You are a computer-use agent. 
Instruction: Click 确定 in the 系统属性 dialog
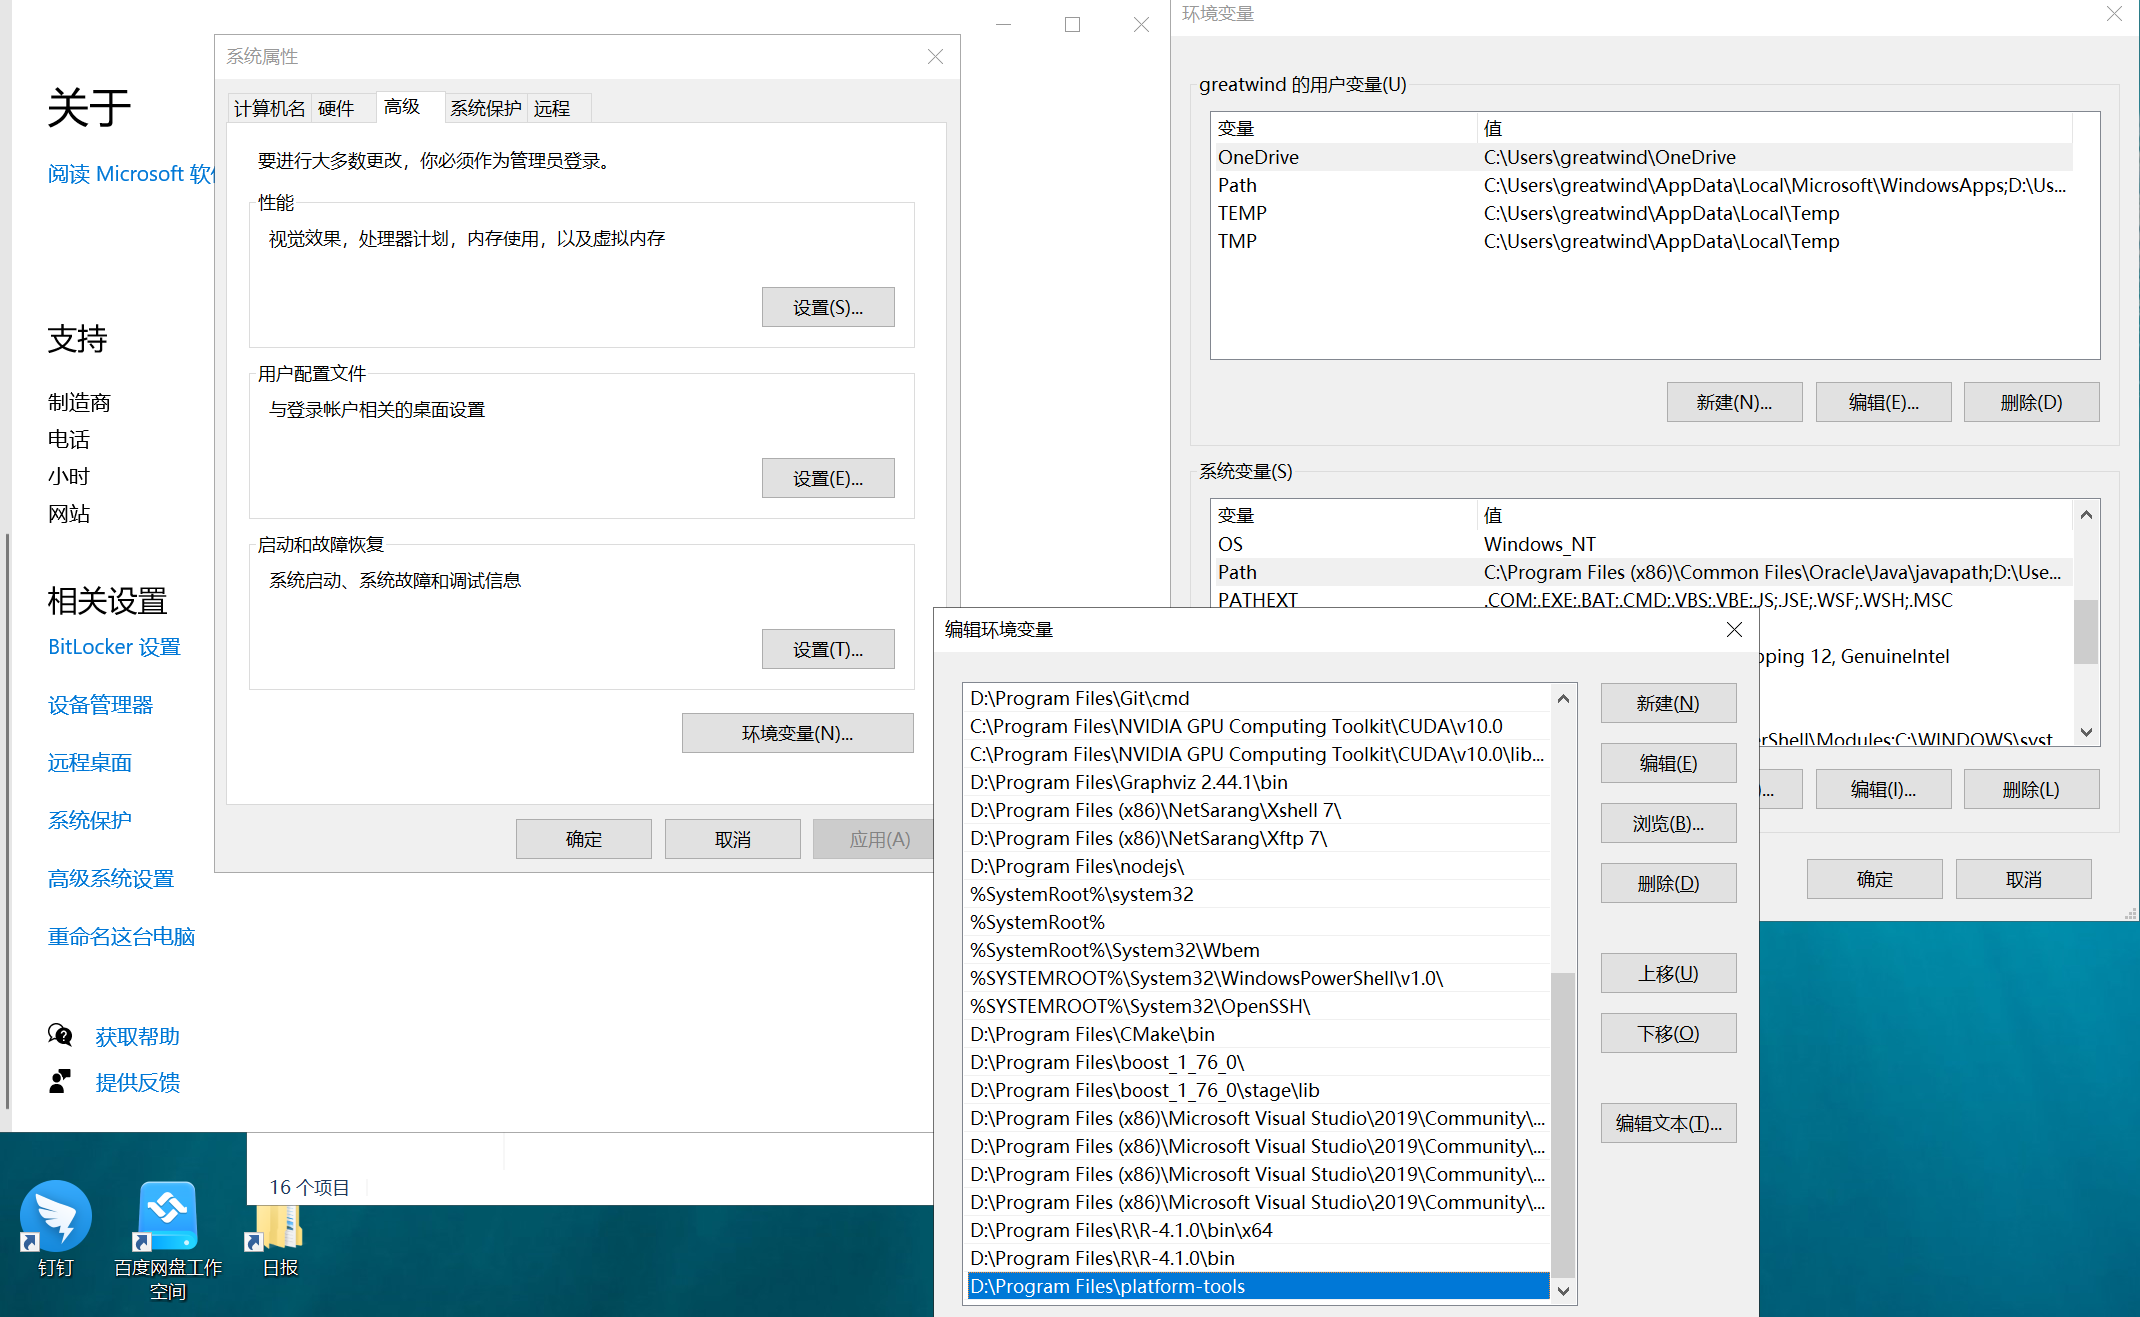coord(584,839)
